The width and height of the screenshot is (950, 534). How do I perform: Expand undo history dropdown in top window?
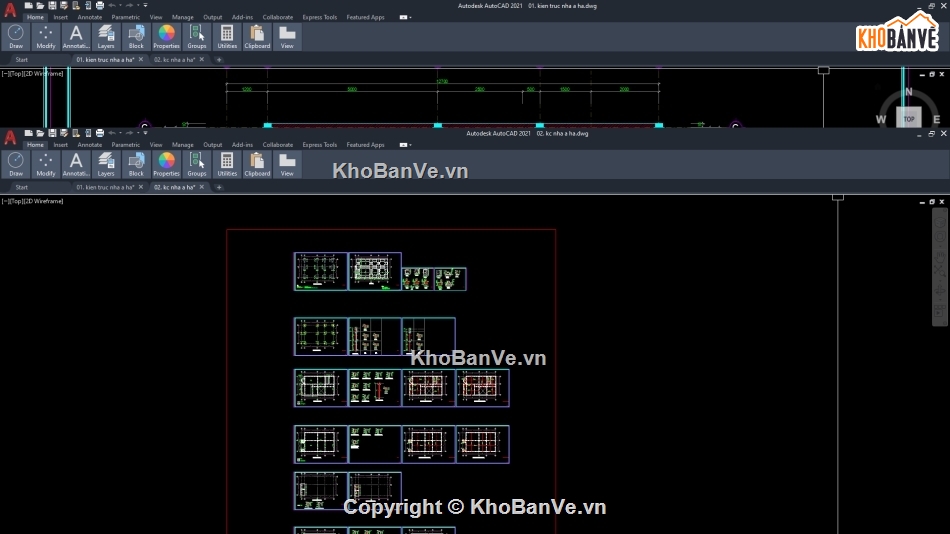[x=120, y=5]
